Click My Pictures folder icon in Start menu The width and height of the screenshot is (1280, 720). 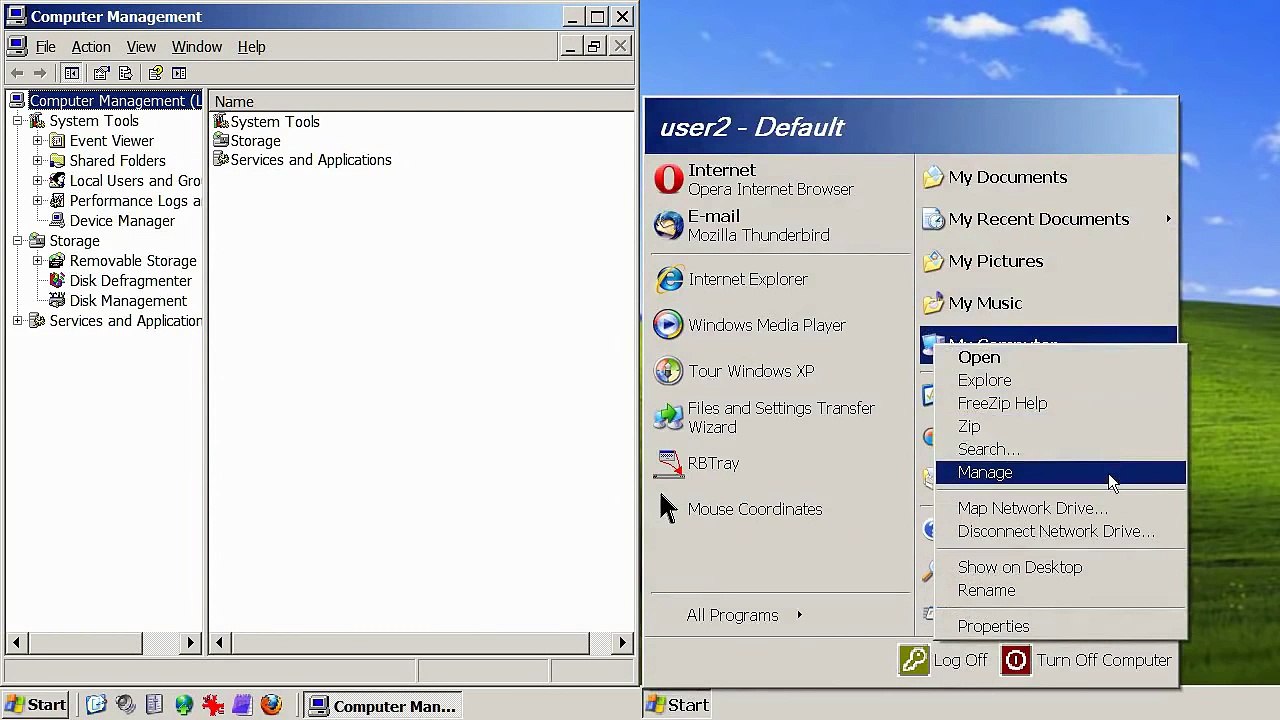(933, 261)
